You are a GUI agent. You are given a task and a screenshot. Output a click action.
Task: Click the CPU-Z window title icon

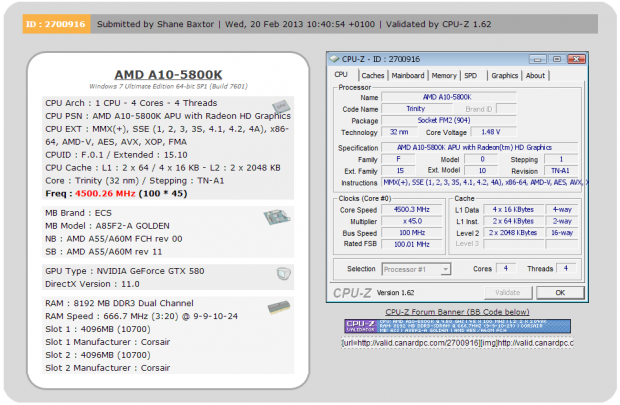335,59
